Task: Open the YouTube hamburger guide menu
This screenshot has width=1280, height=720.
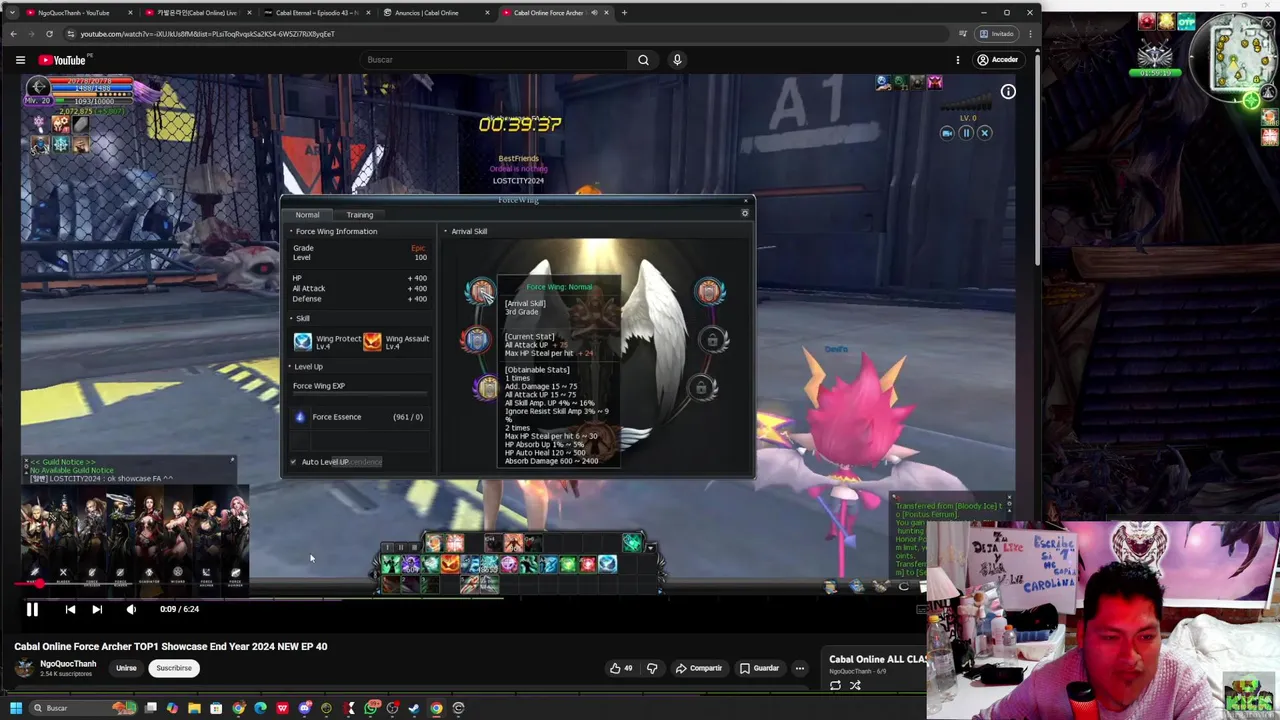Action: pyautogui.click(x=20, y=60)
